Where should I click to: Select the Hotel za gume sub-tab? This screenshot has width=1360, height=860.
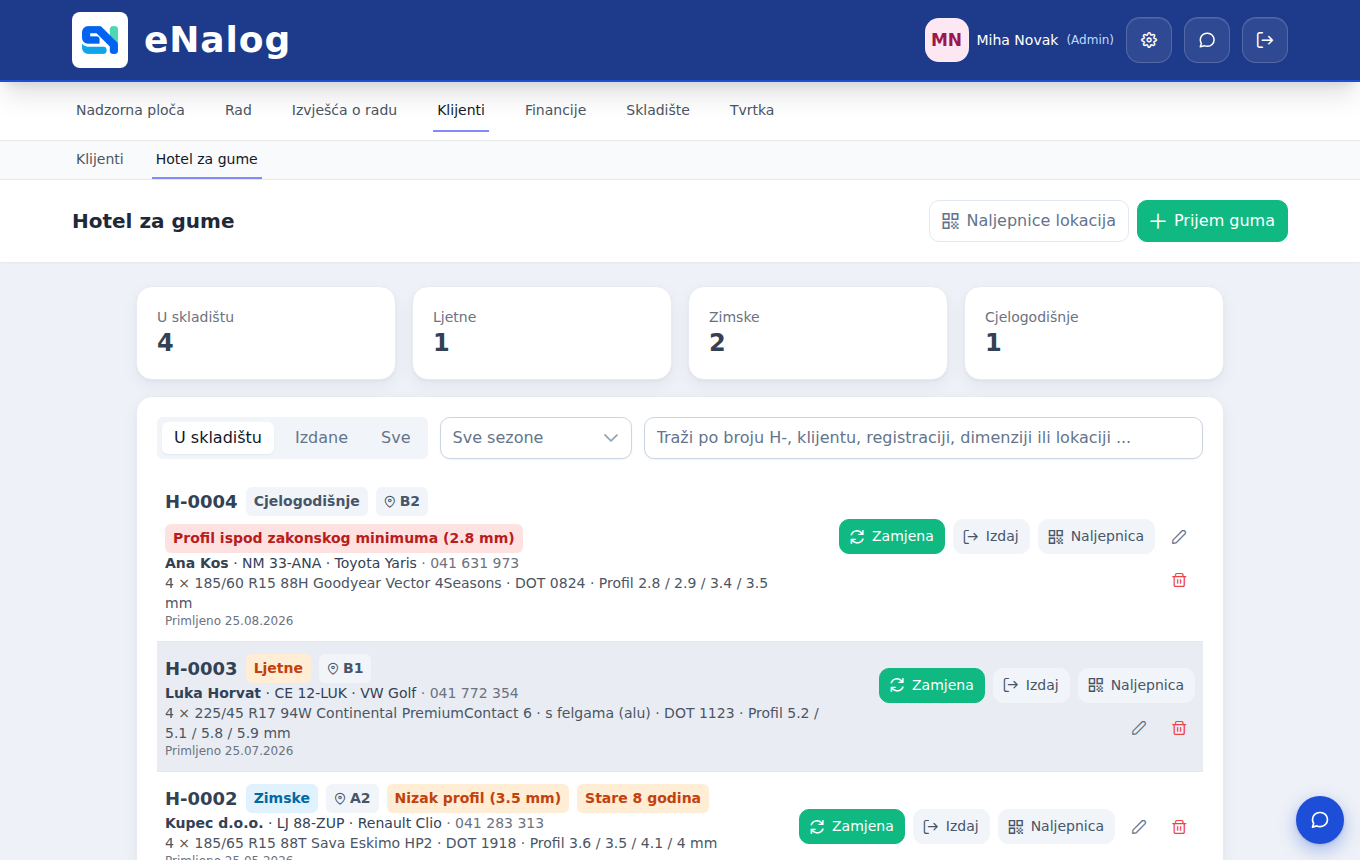coord(207,159)
